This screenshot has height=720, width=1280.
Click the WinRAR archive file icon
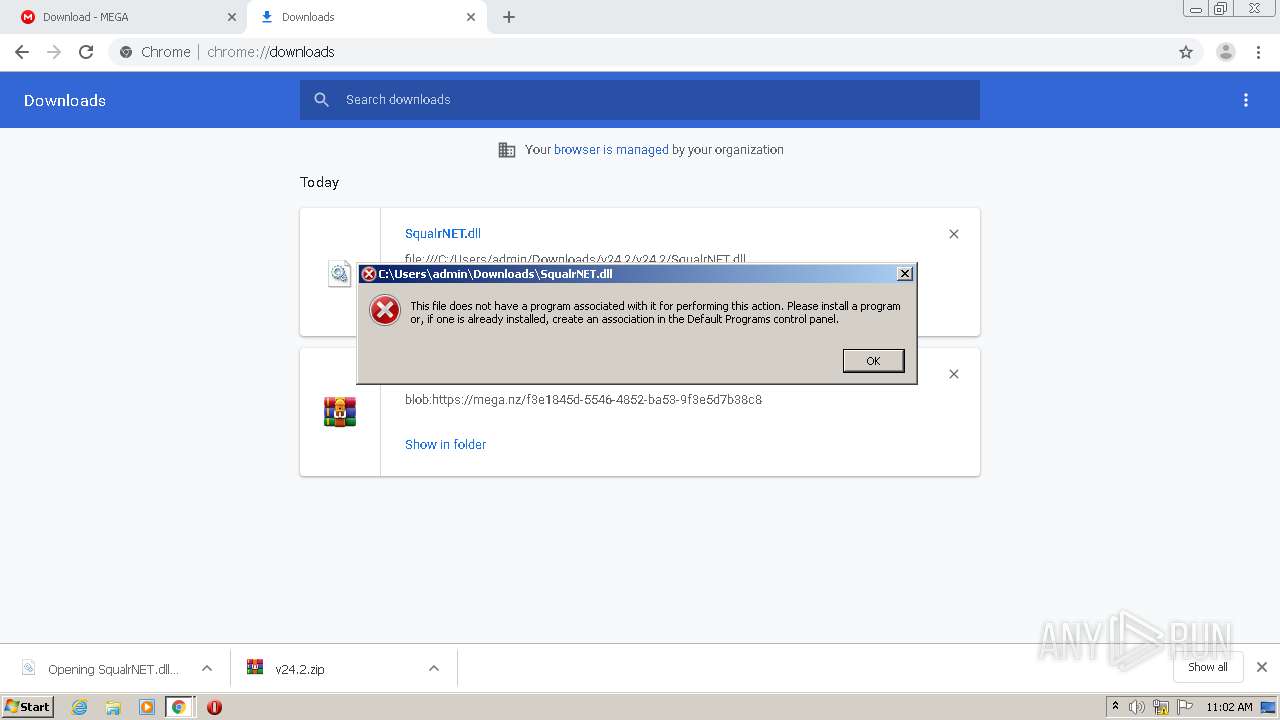pyautogui.click(x=340, y=412)
